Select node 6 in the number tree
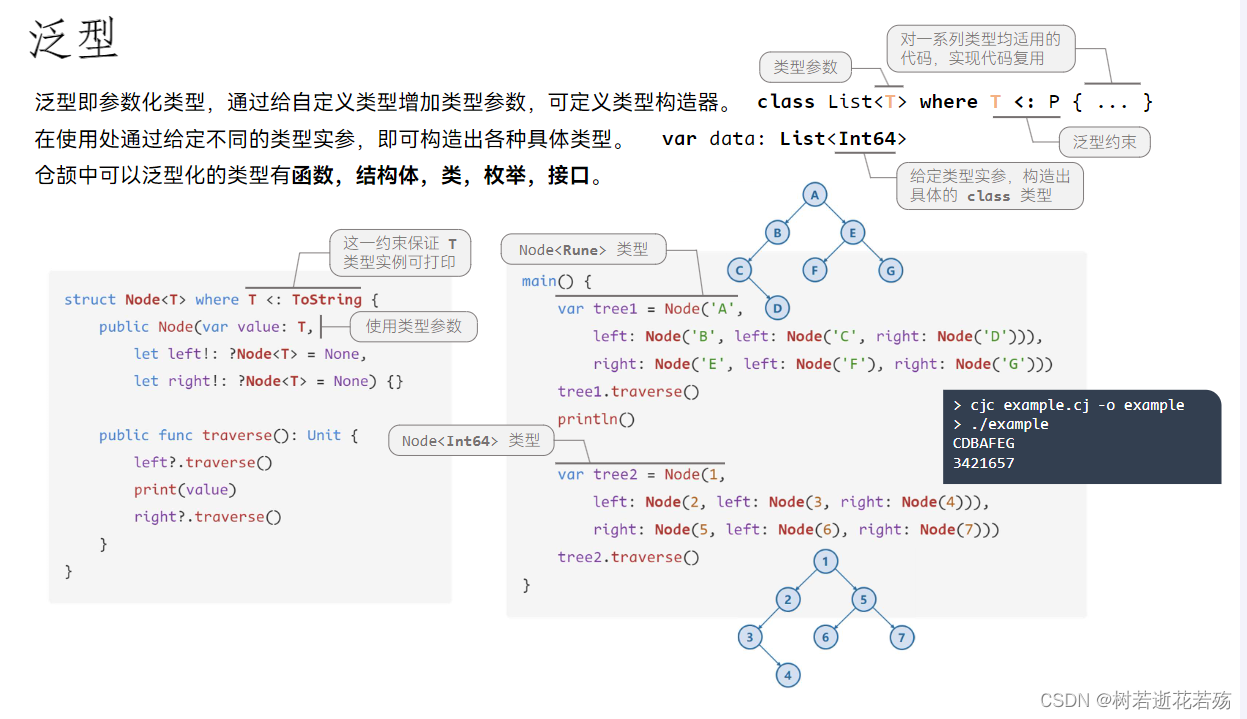1247x719 pixels. pos(825,637)
